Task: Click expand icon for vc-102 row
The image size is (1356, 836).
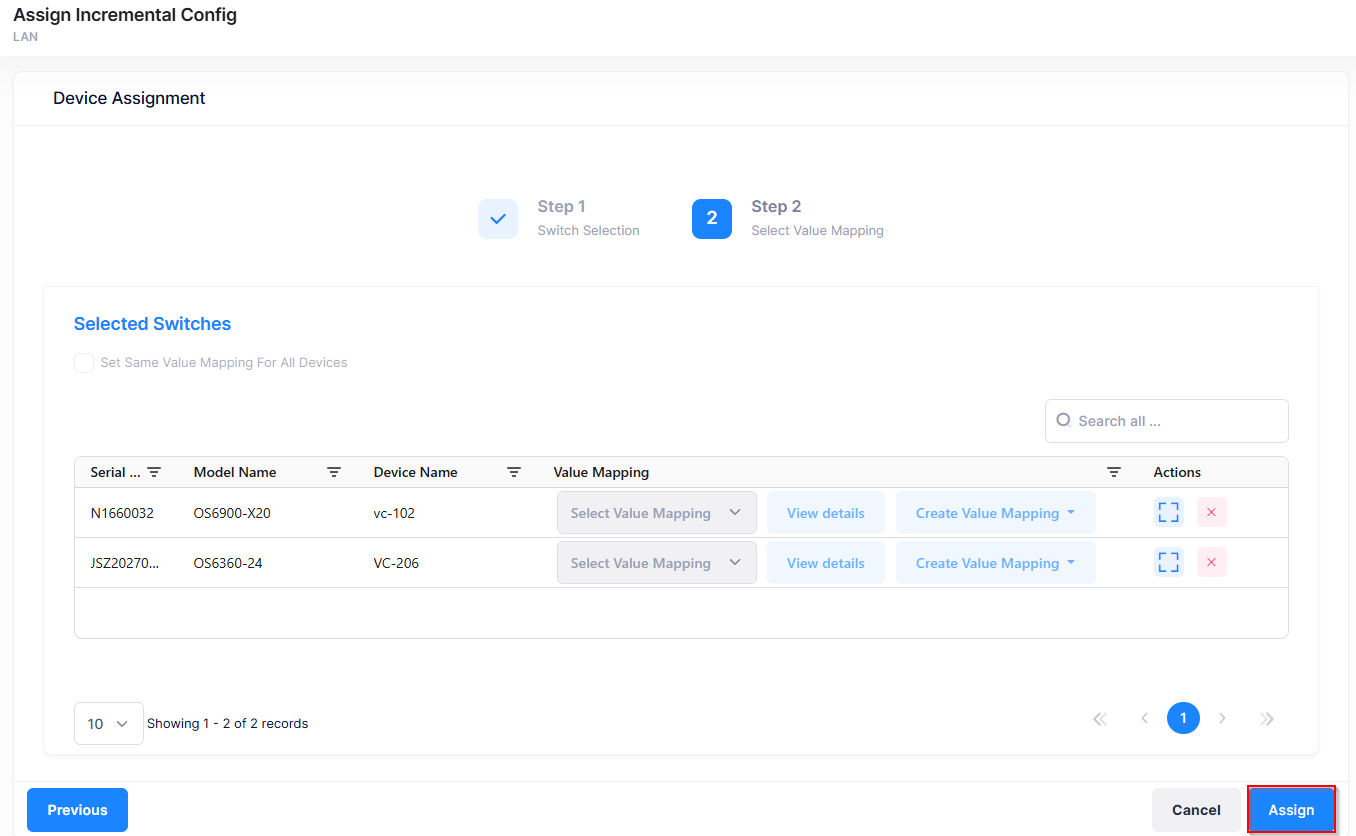Action: 1168,513
